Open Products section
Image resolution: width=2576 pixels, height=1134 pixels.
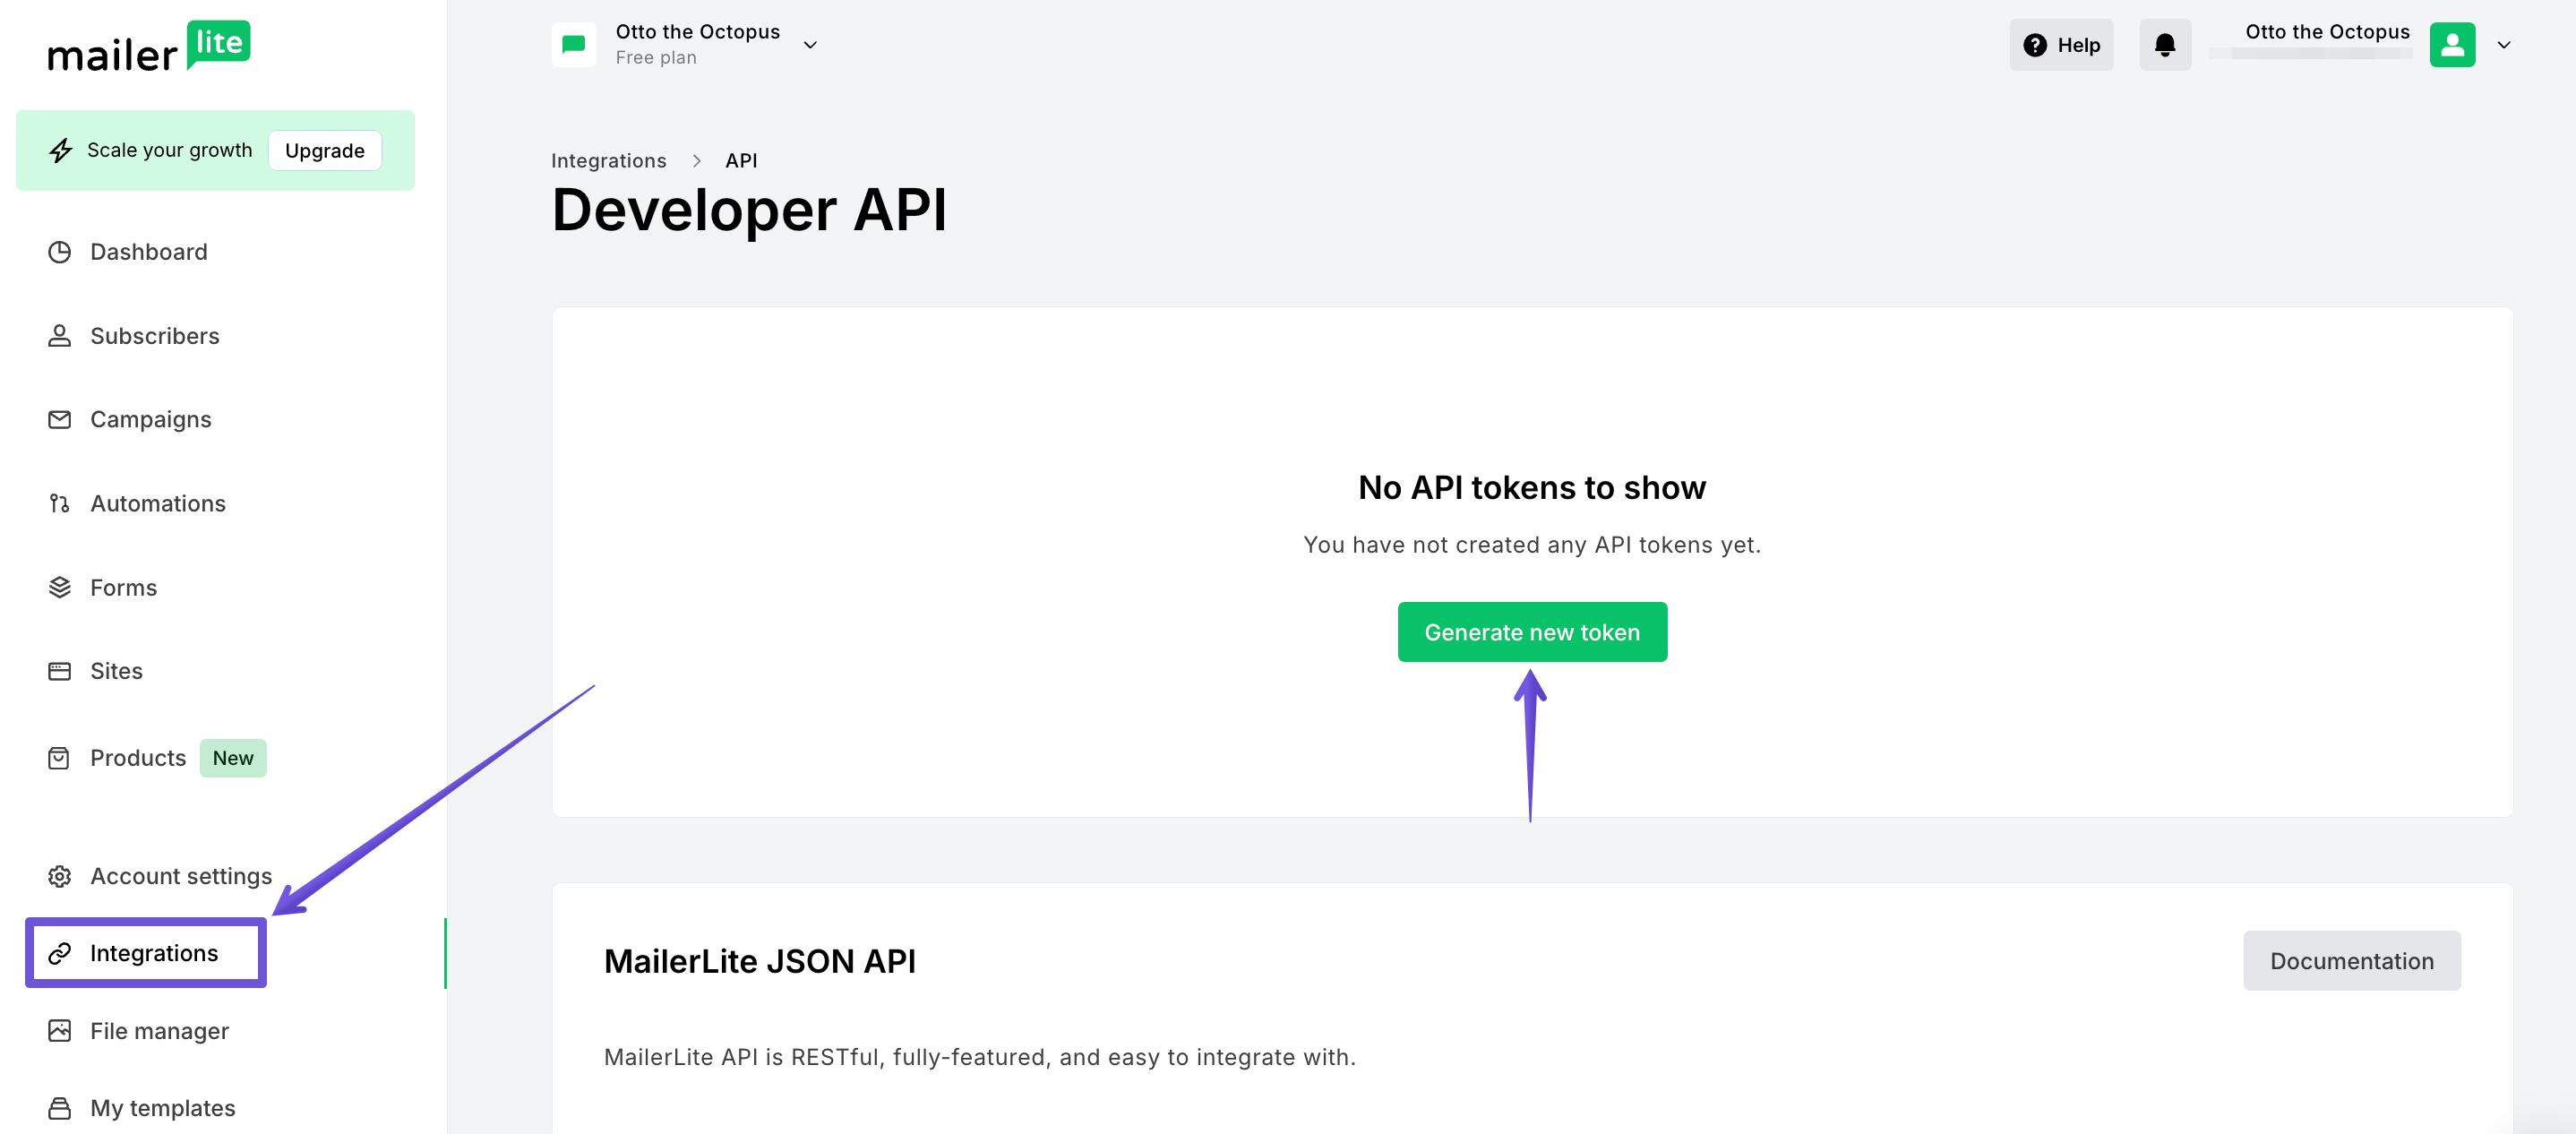pyautogui.click(x=138, y=758)
